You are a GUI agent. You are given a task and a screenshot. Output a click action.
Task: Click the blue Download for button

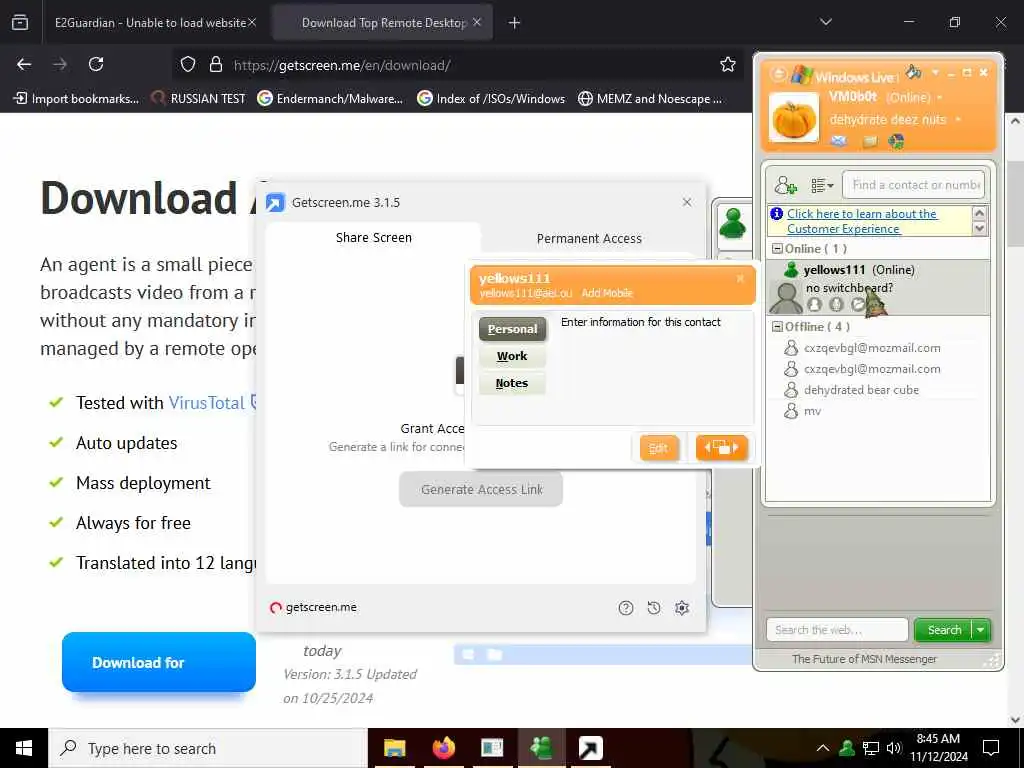159,662
